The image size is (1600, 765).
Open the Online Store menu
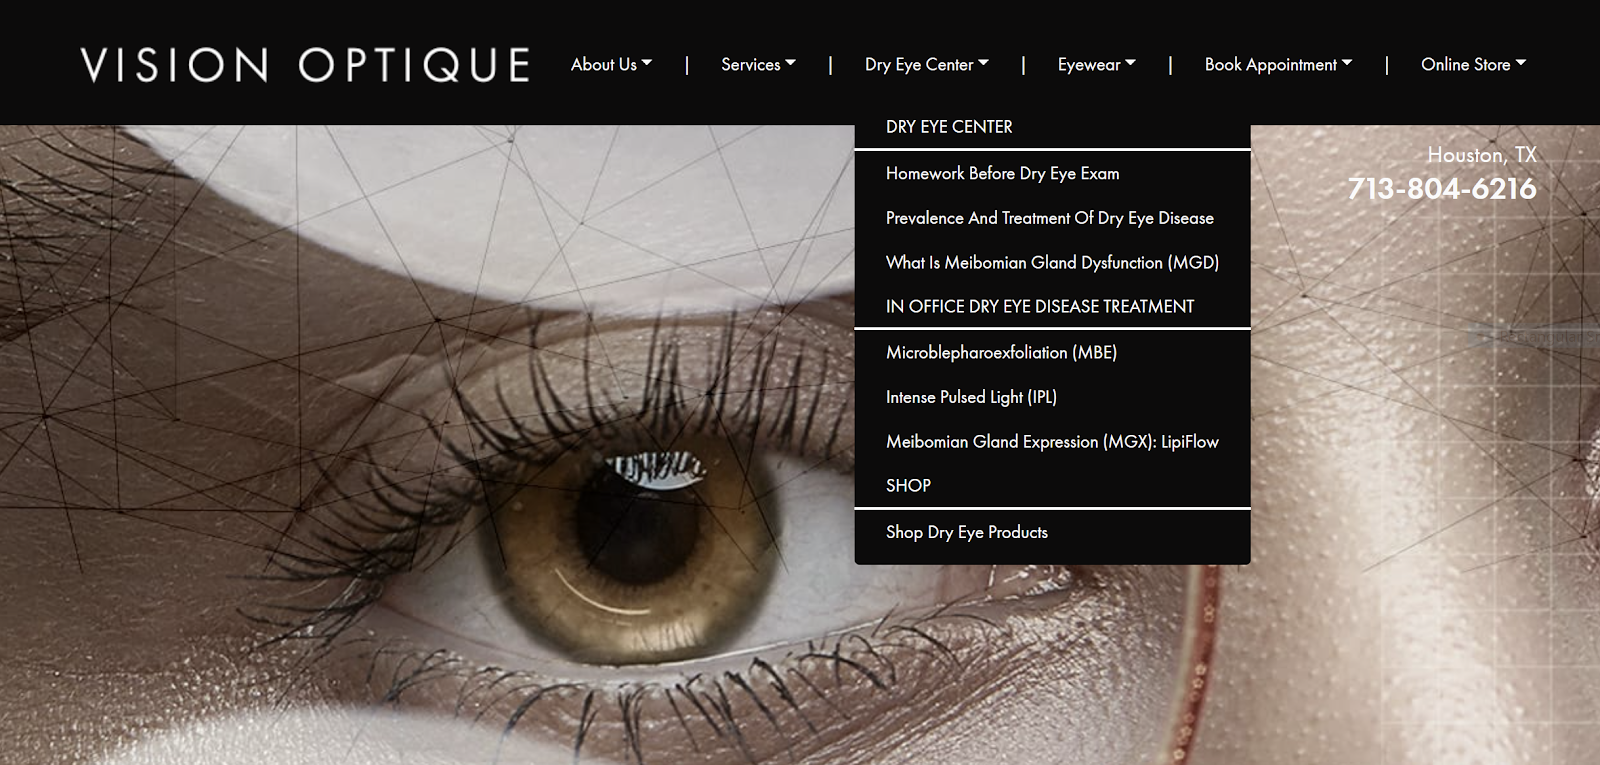(1473, 64)
